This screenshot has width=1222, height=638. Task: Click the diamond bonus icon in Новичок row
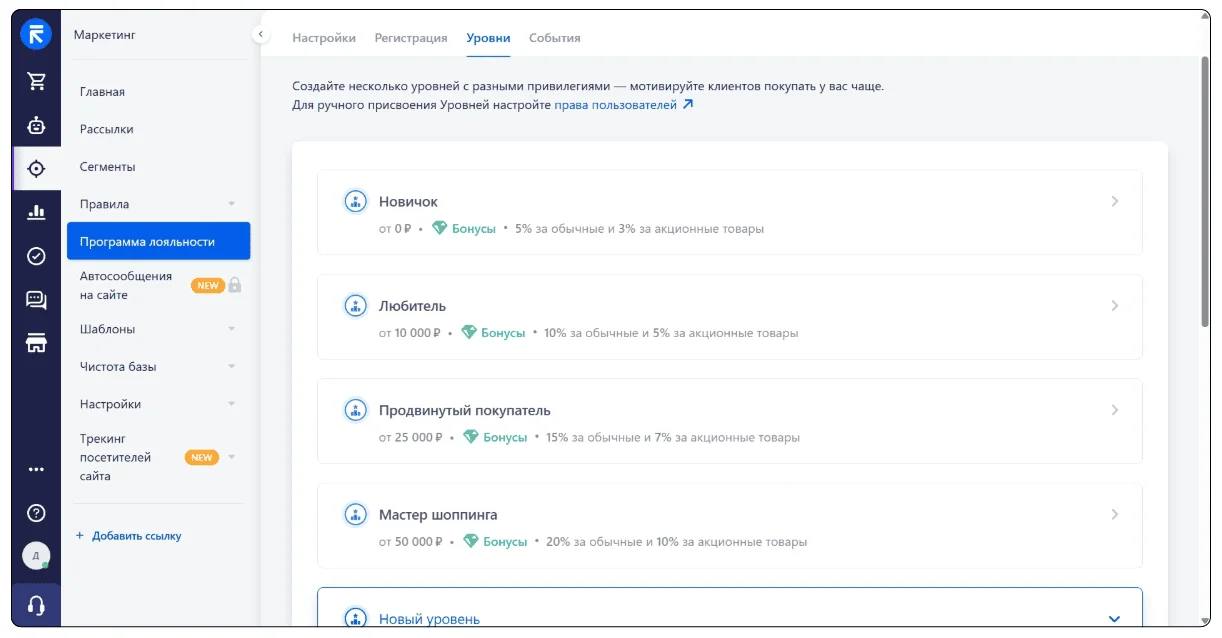tap(440, 229)
